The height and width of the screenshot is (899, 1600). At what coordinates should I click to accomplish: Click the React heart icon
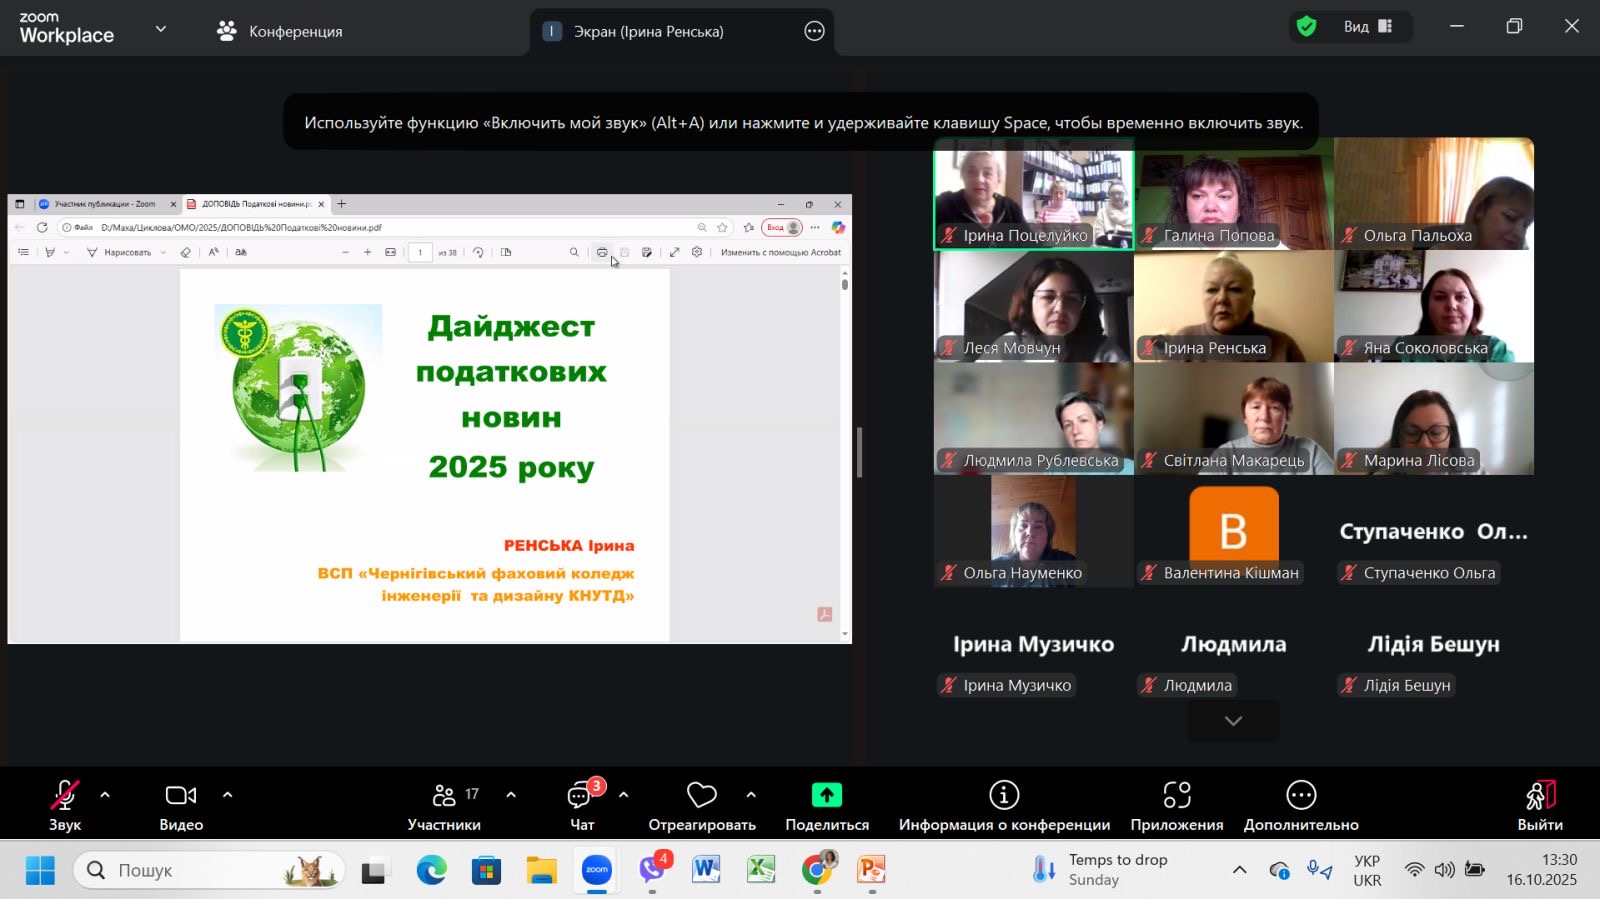point(701,806)
